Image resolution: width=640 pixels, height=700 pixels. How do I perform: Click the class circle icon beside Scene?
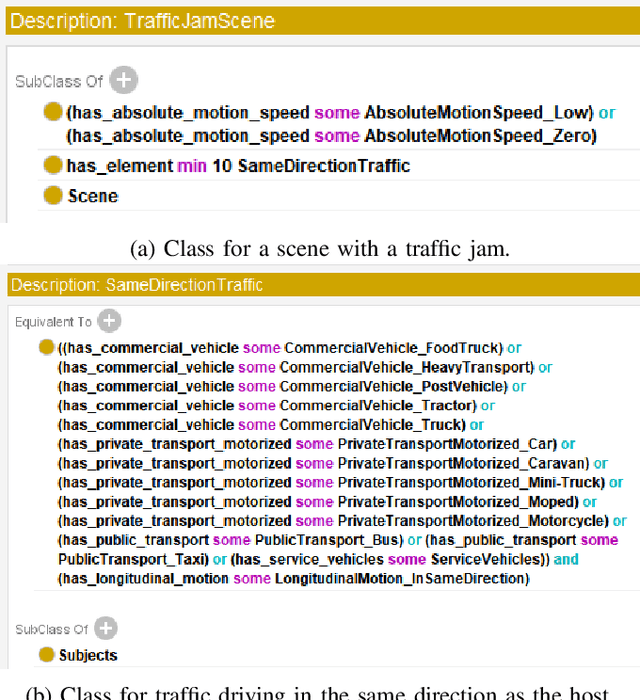coord(53,196)
